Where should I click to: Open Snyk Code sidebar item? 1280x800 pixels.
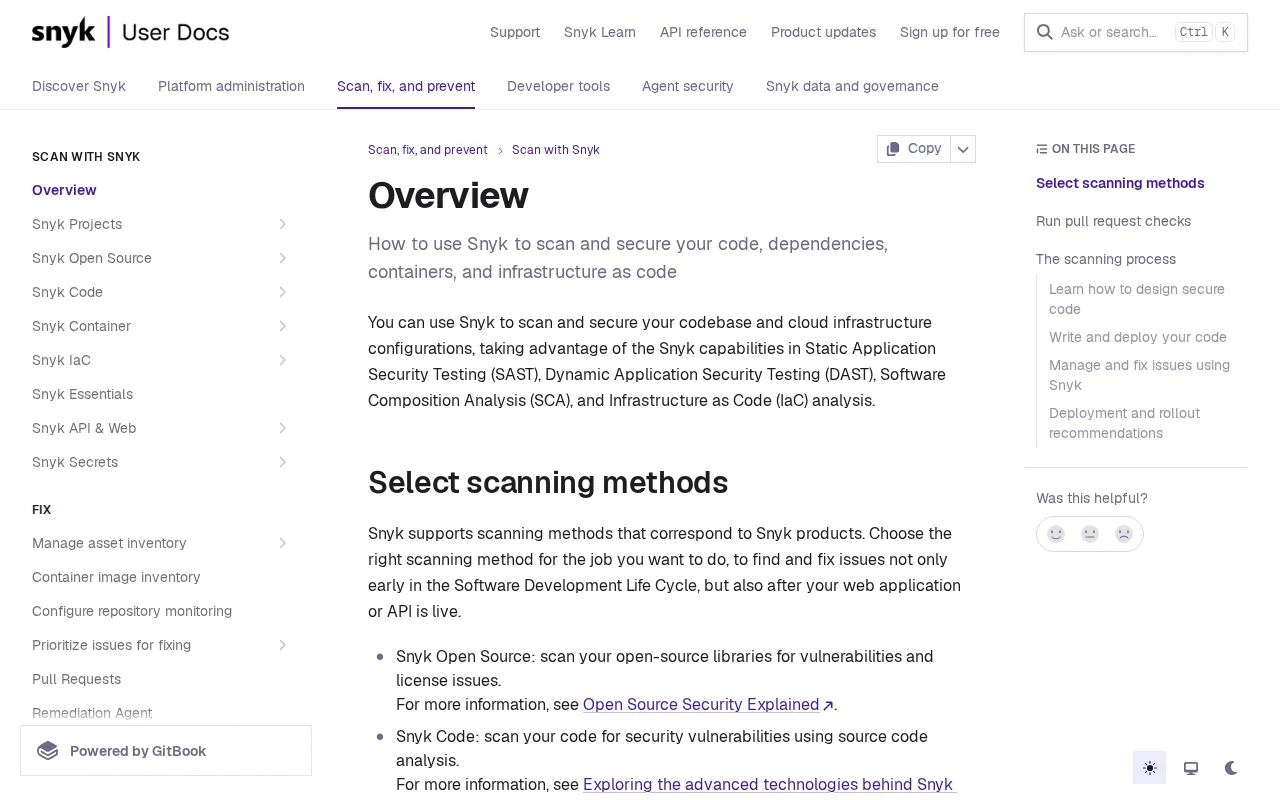(x=67, y=292)
